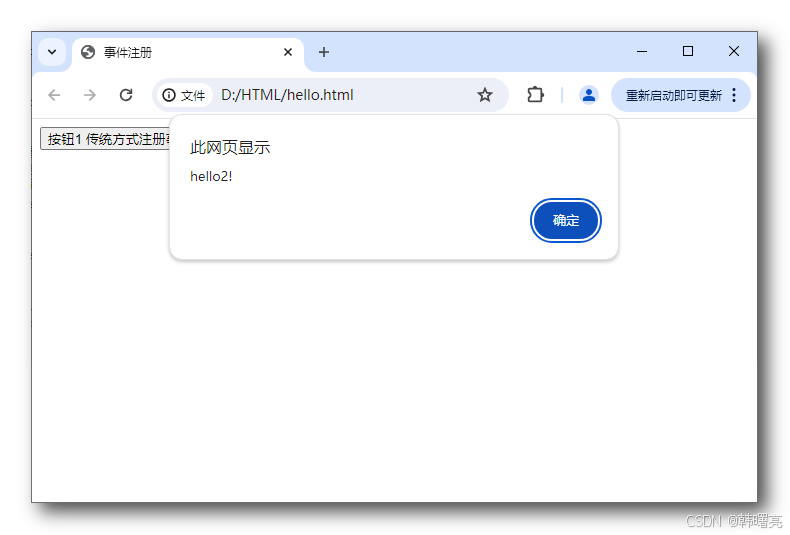790x535 pixels.
Task: Open the tab search dropdown arrow
Action: pyautogui.click(x=52, y=52)
